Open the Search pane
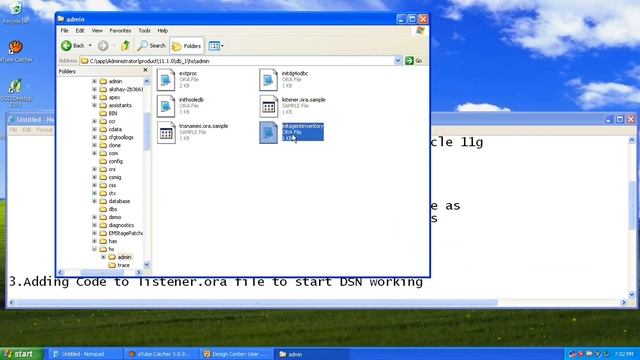The image size is (640, 360). pyautogui.click(x=152, y=46)
